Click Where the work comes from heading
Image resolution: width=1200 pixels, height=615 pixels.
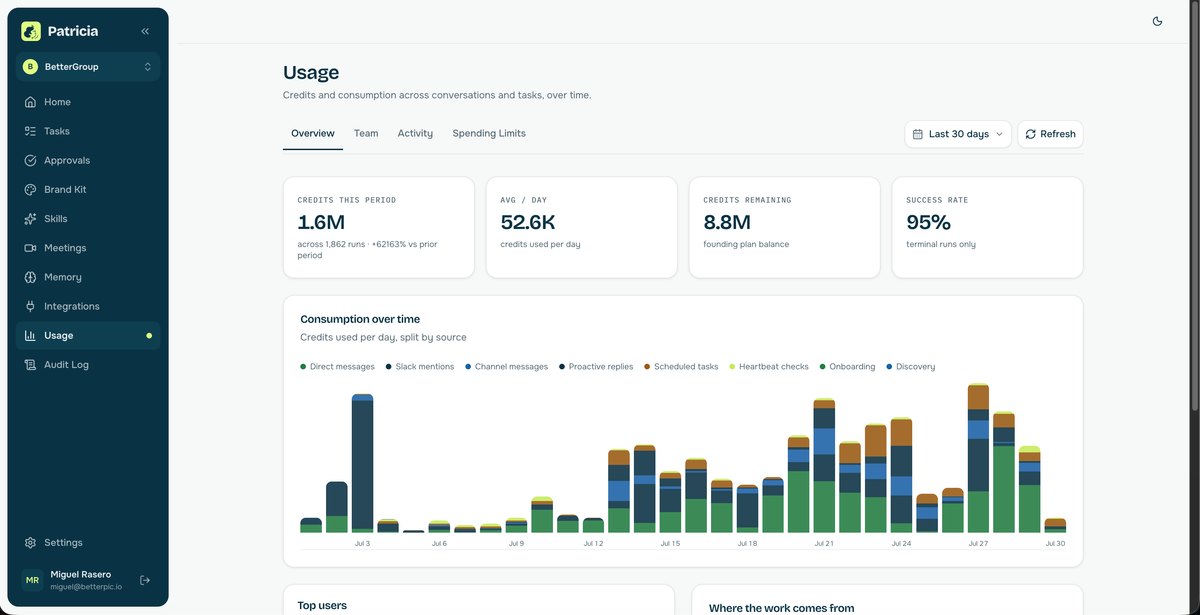tap(781, 608)
